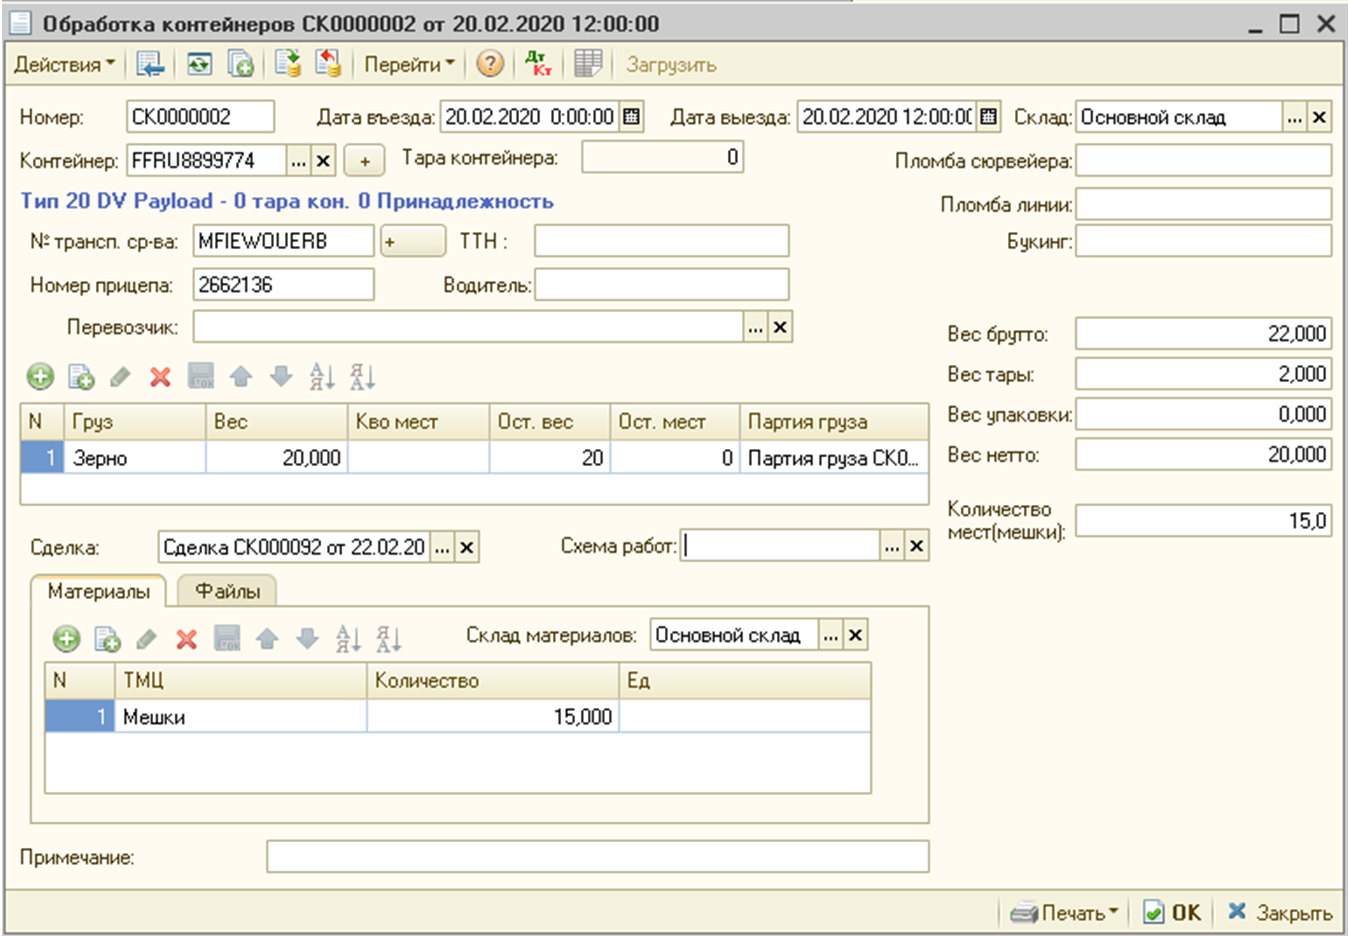Sort cargo table ascending
Screen dimensions: 1348x936
(x=321, y=377)
